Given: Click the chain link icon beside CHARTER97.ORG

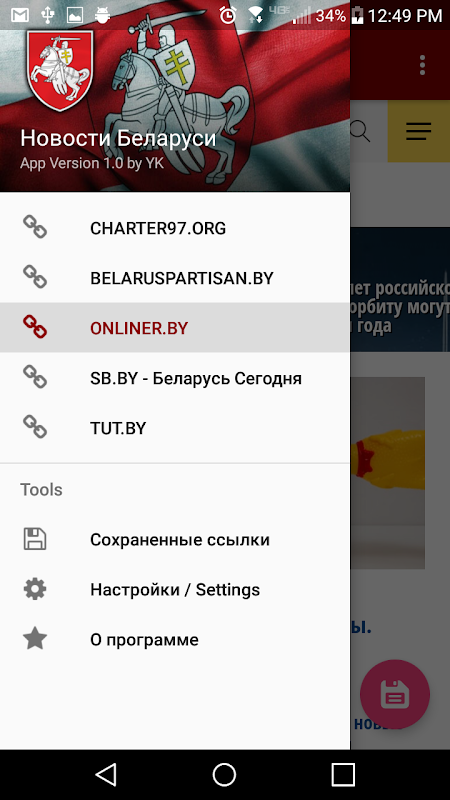Looking at the screenshot, I should click(x=35, y=228).
